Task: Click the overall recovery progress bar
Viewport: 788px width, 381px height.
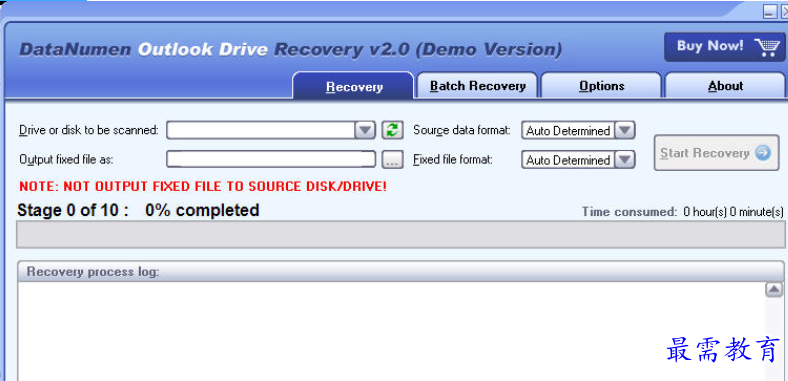Action: (400, 234)
